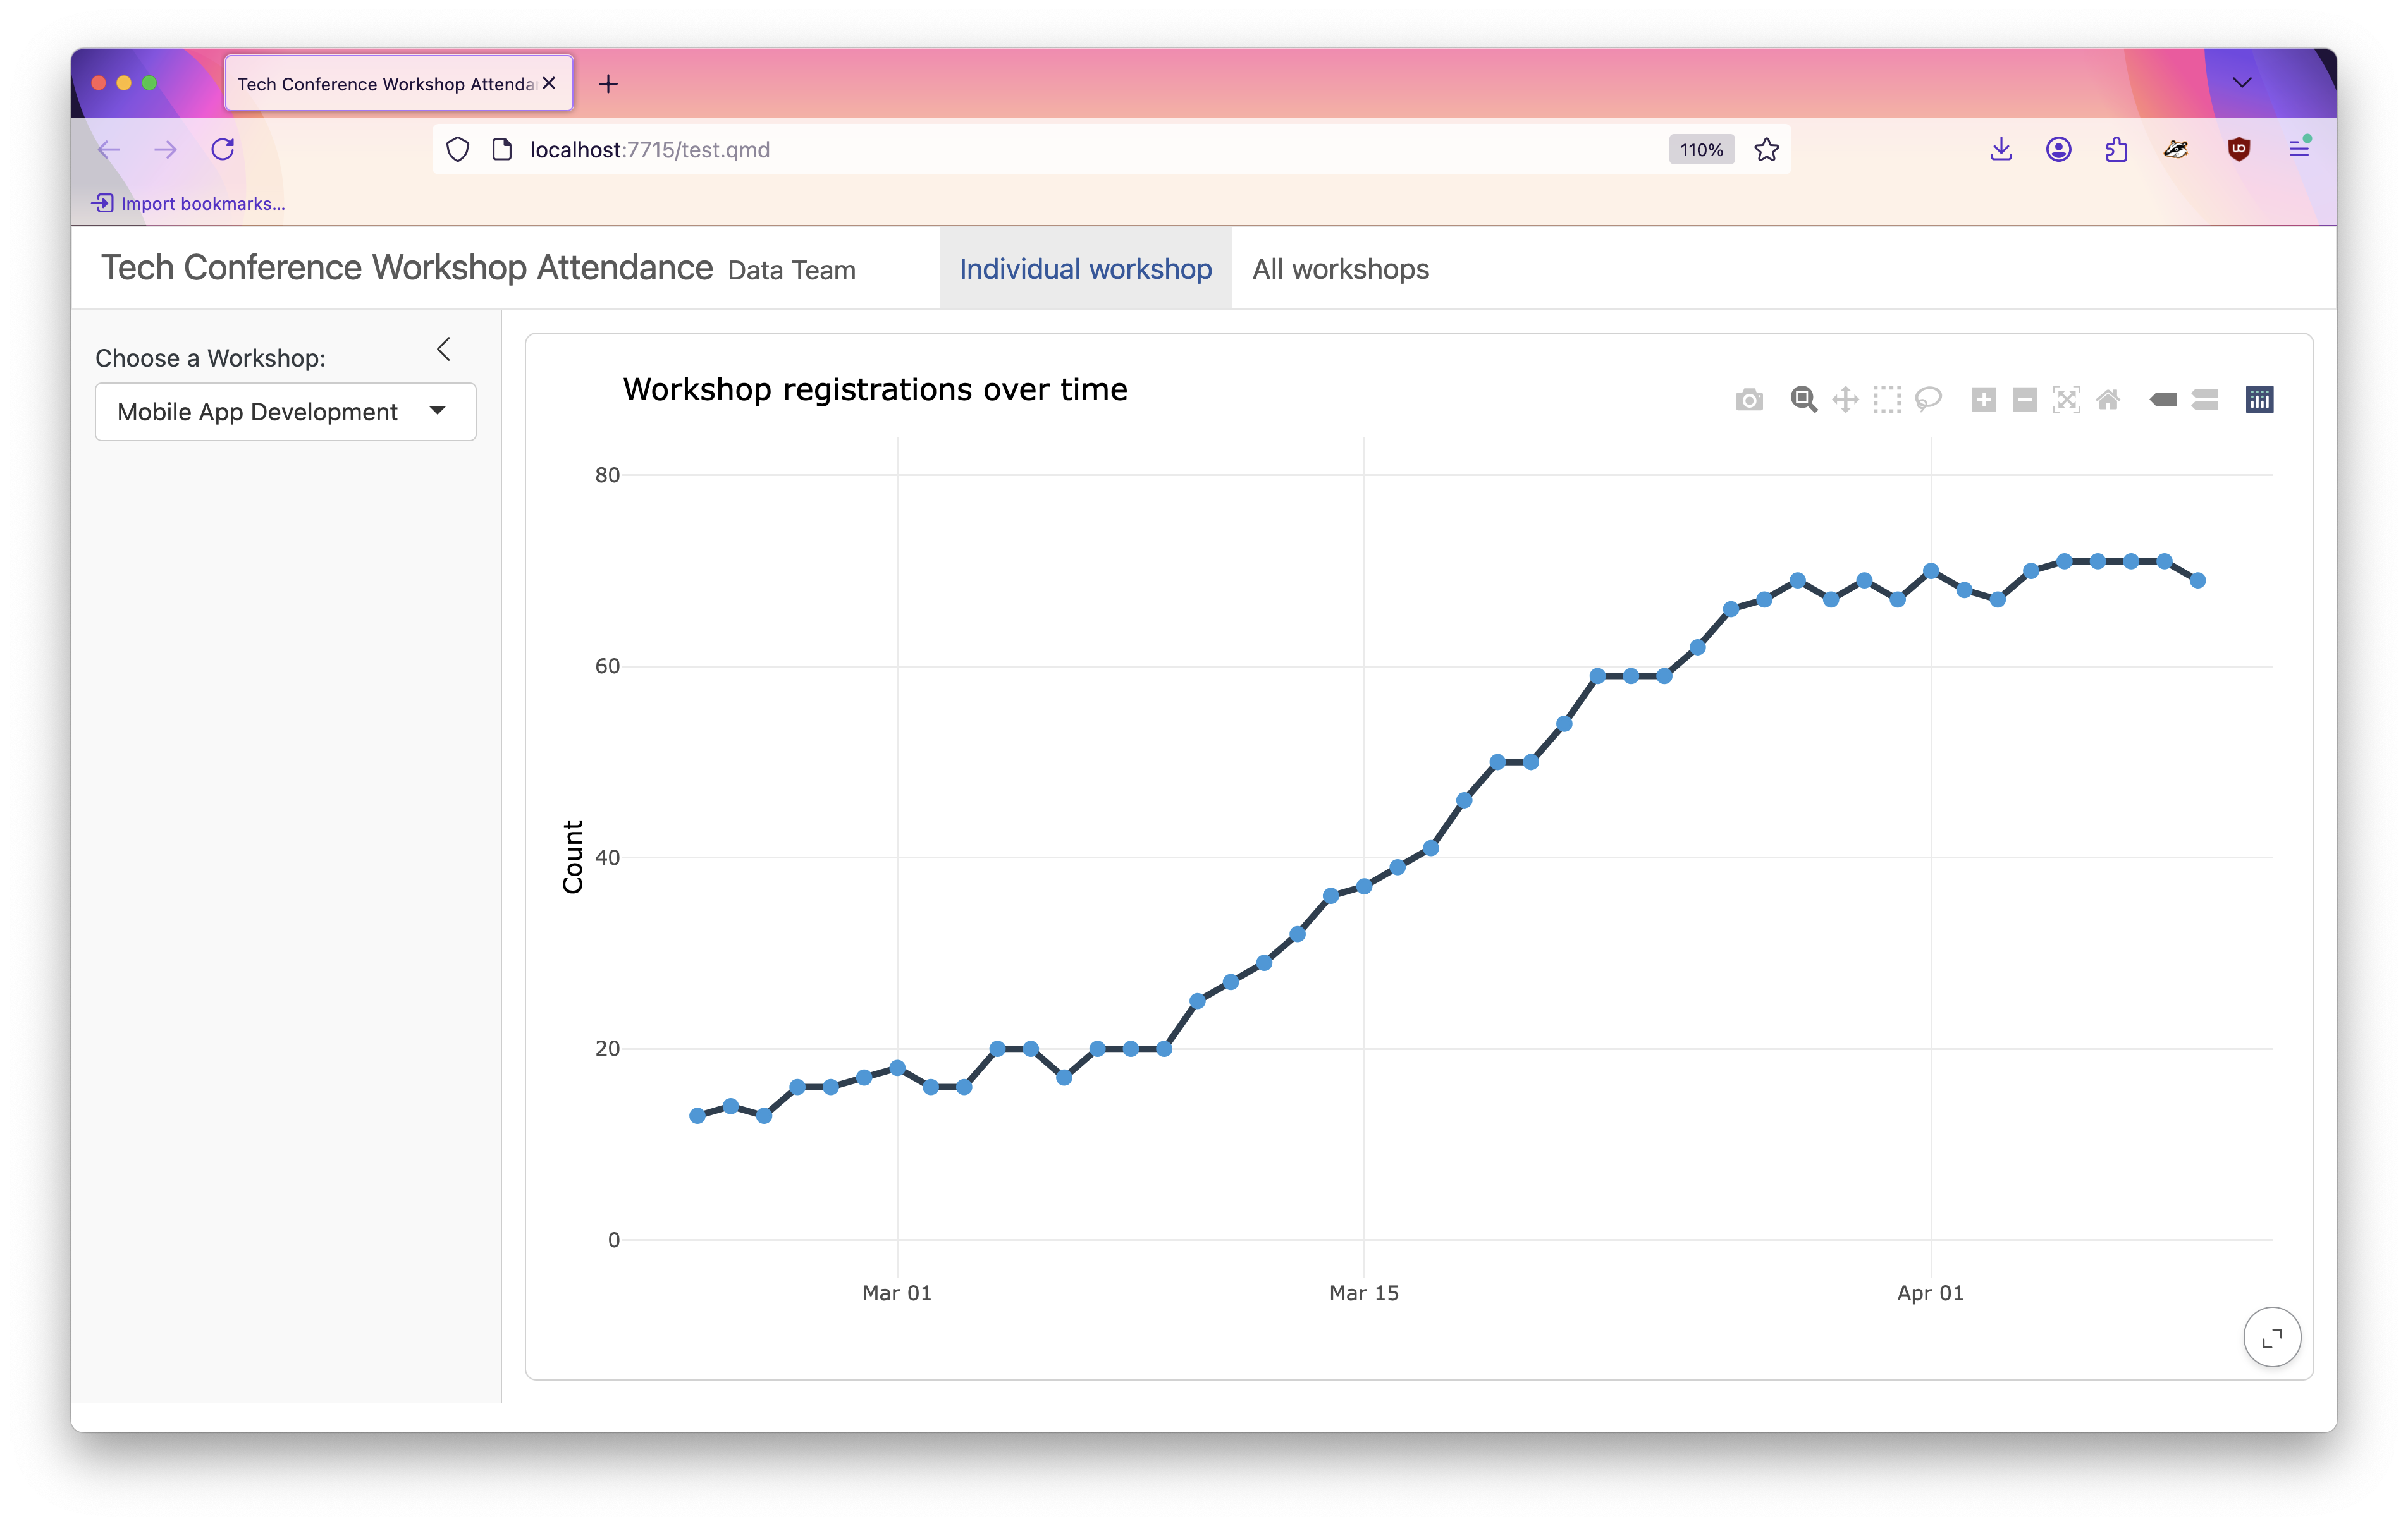Collapse the sidebar with the chevron

click(x=444, y=349)
